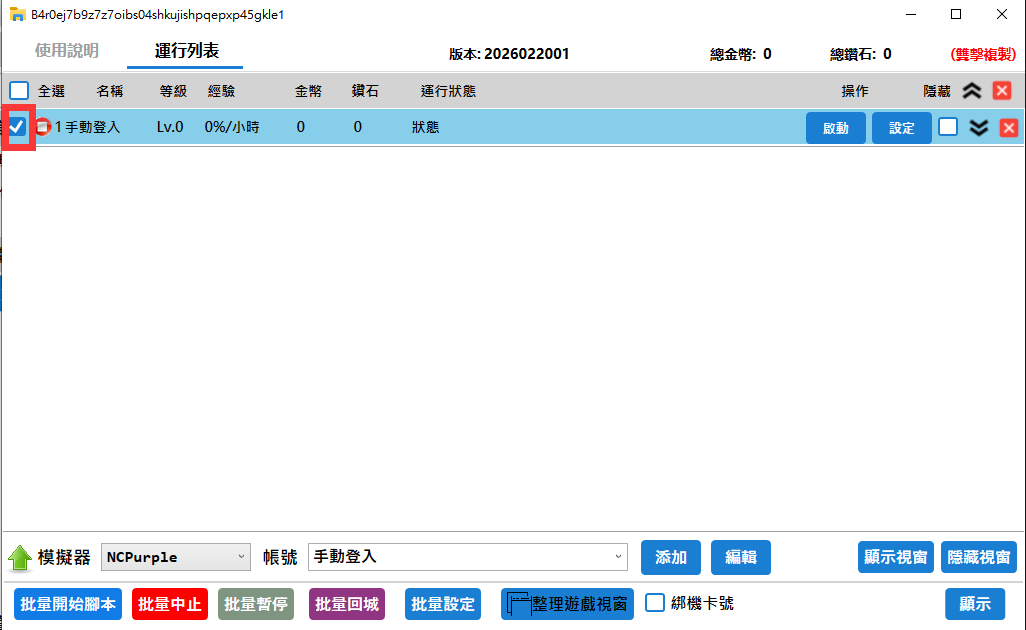Click the folder icon in the title bar
Image resolution: width=1026 pixels, height=630 pixels.
pyautogui.click(x=17, y=14)
